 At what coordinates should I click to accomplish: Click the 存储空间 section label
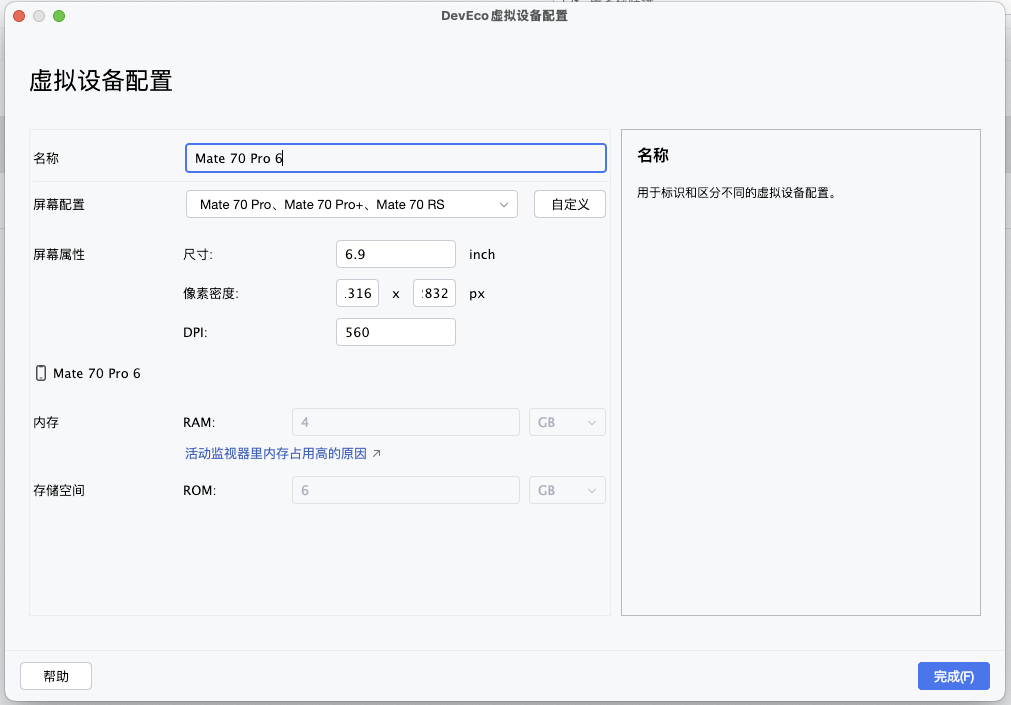point(59,490)
